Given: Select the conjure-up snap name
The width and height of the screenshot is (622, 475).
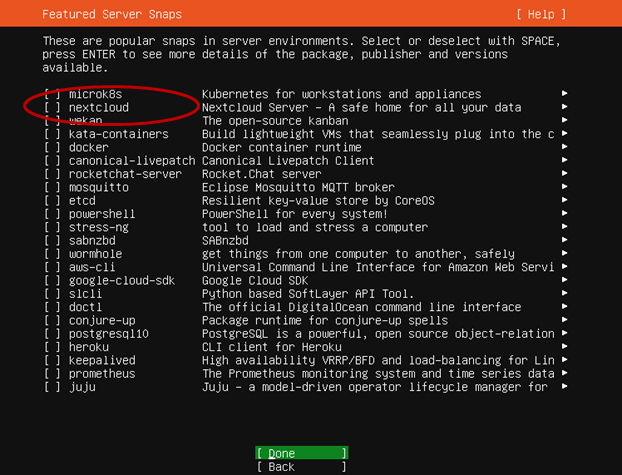Looking at the screenshot, I should [x=102, y=321].
